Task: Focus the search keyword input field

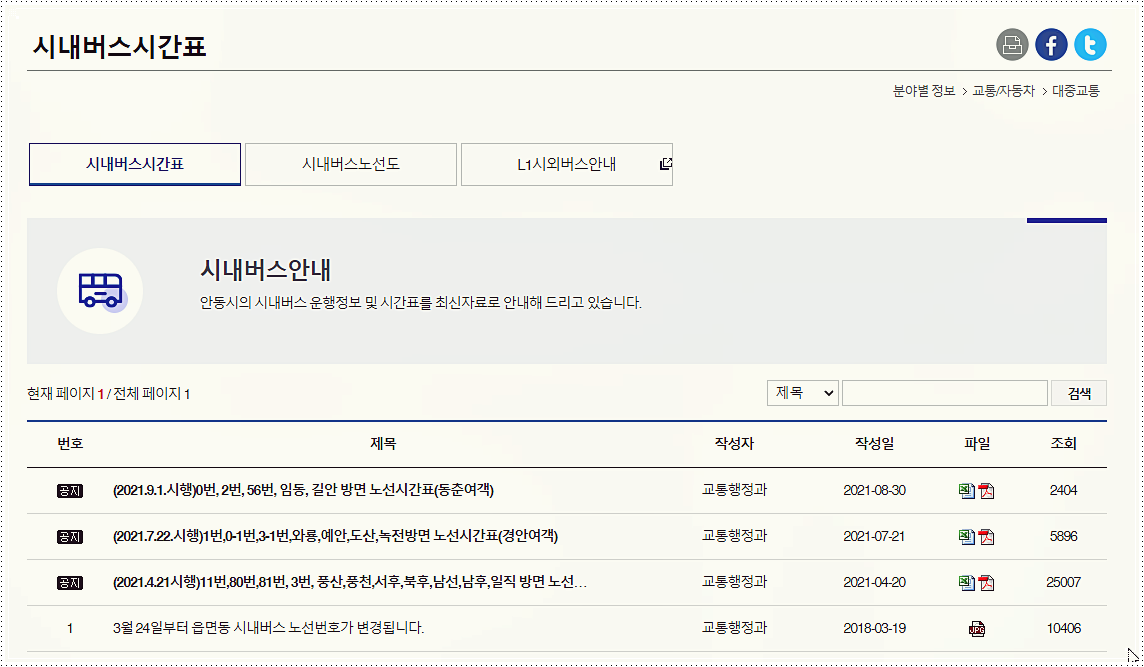Action: (x=945, y=393)
